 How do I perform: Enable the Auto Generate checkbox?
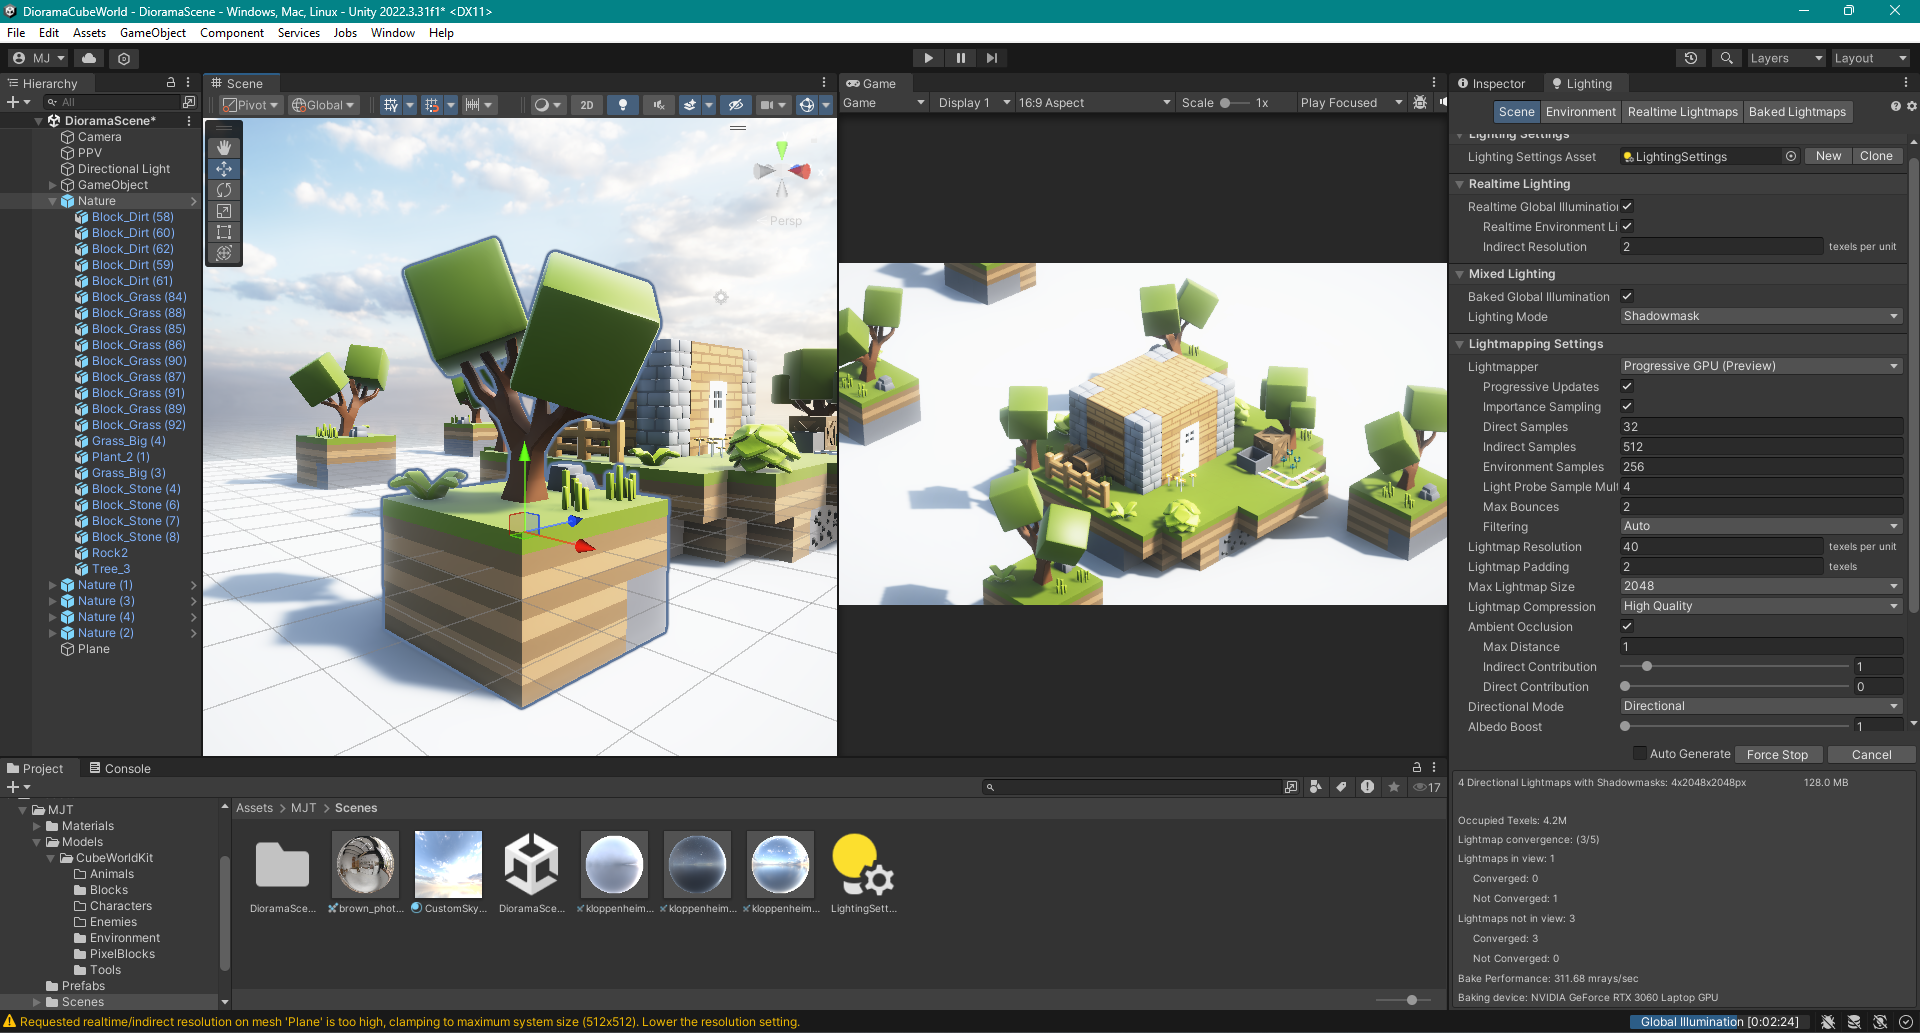[1640, 754]
